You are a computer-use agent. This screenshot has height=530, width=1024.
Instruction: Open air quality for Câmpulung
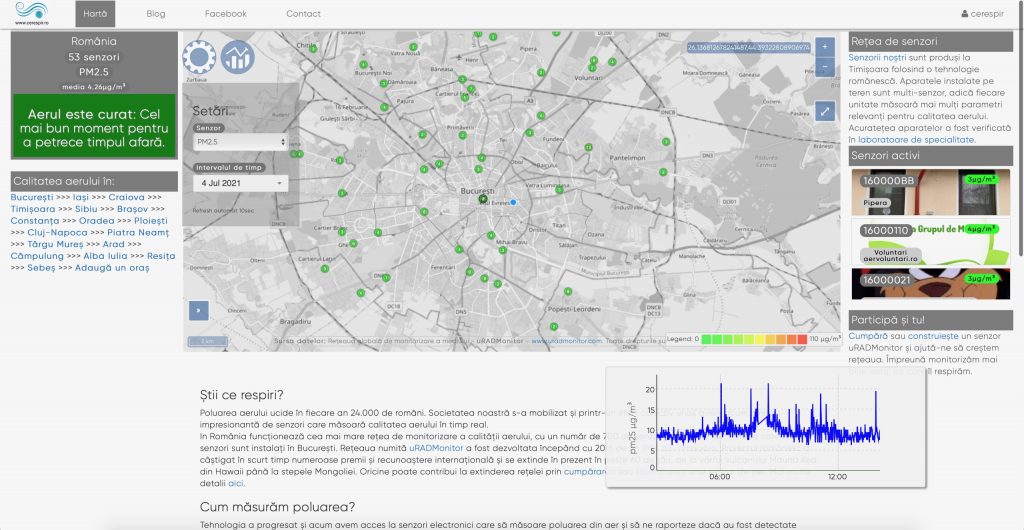pos(37,256)
